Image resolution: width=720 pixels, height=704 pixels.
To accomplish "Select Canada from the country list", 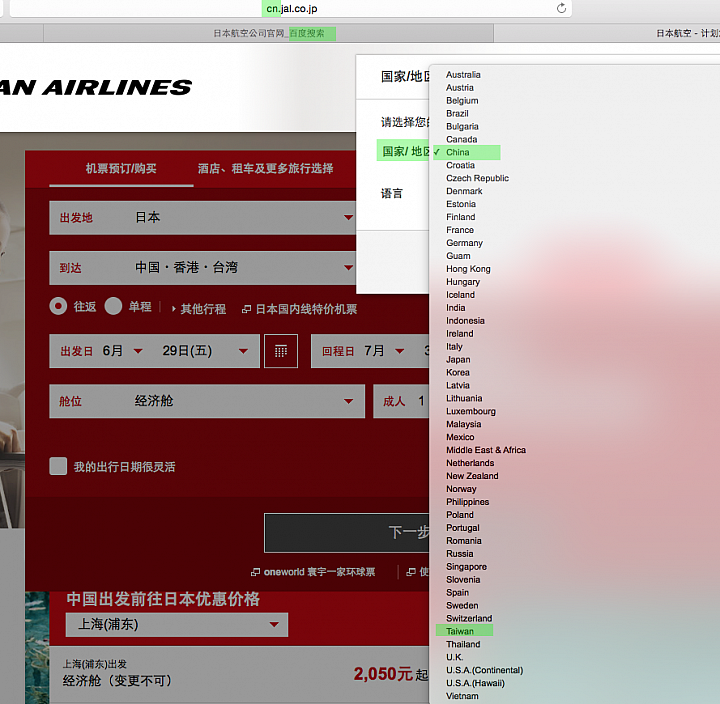I will pyautogui.click(x=461, y=139).
